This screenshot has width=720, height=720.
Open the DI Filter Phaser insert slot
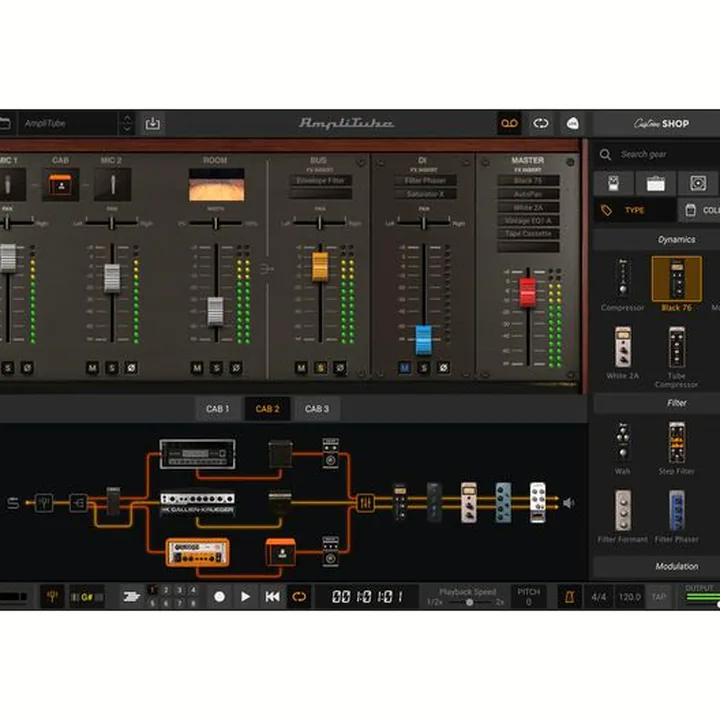pos(425,180)
